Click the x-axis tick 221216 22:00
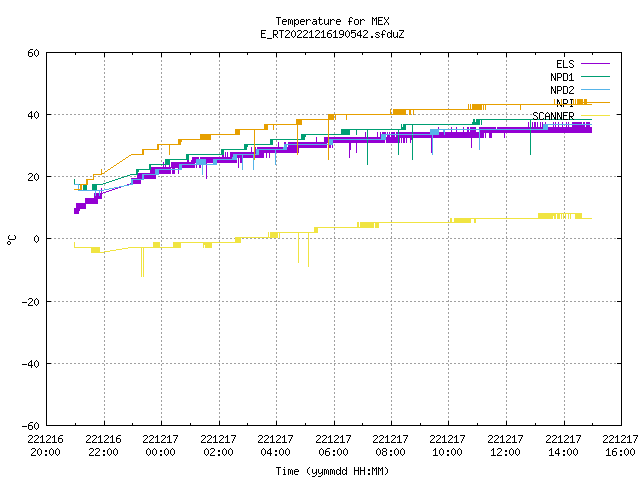 point(103,446)
